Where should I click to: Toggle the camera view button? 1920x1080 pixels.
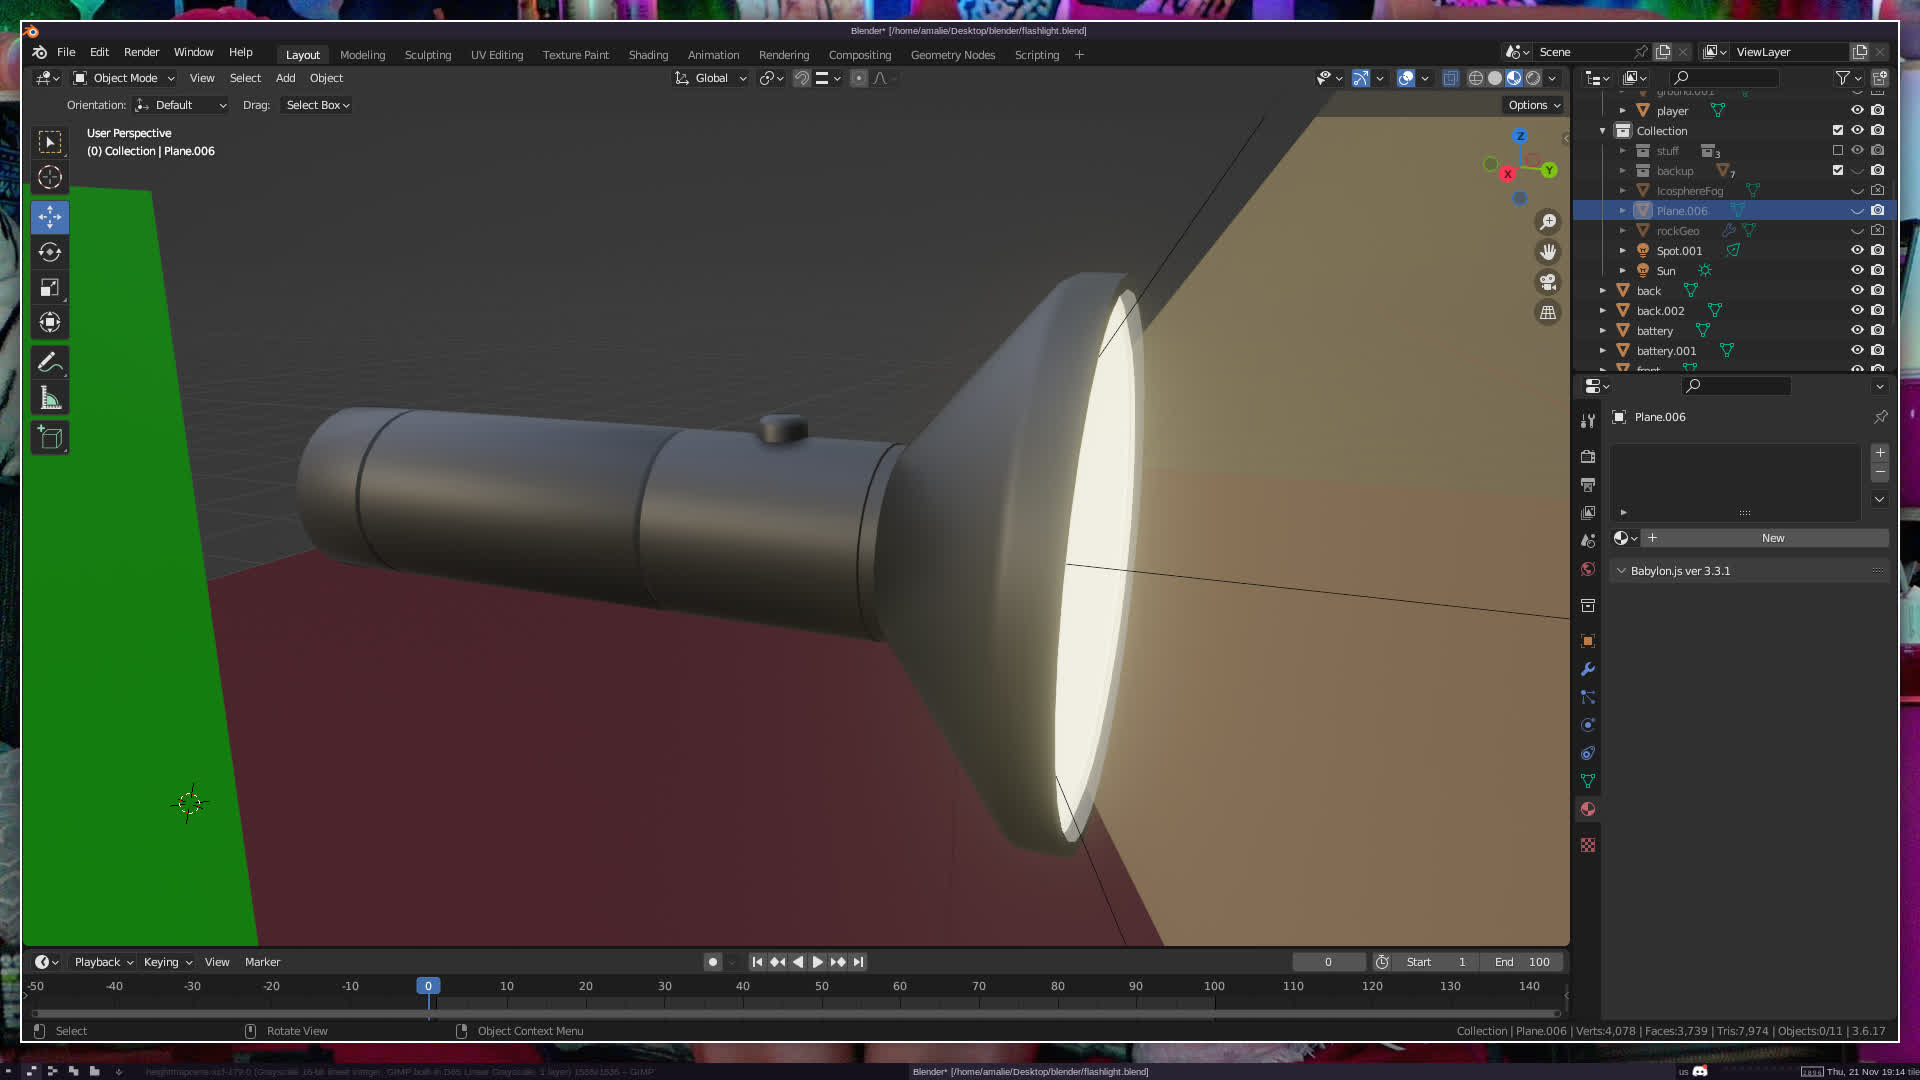click(x=1548, y=282)
